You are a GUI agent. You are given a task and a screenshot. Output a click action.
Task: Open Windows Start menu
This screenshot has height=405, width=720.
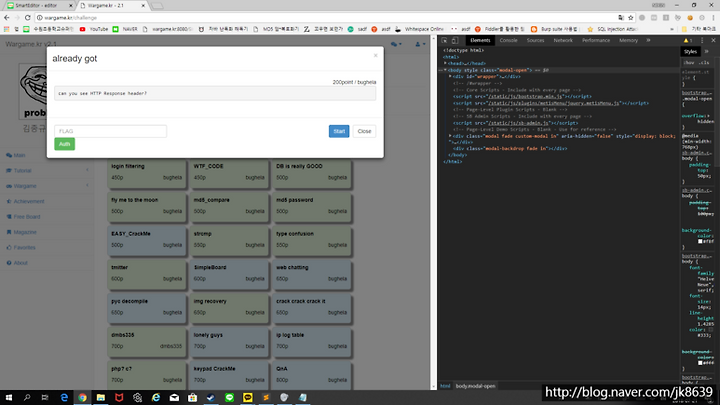tap(9, 398)
